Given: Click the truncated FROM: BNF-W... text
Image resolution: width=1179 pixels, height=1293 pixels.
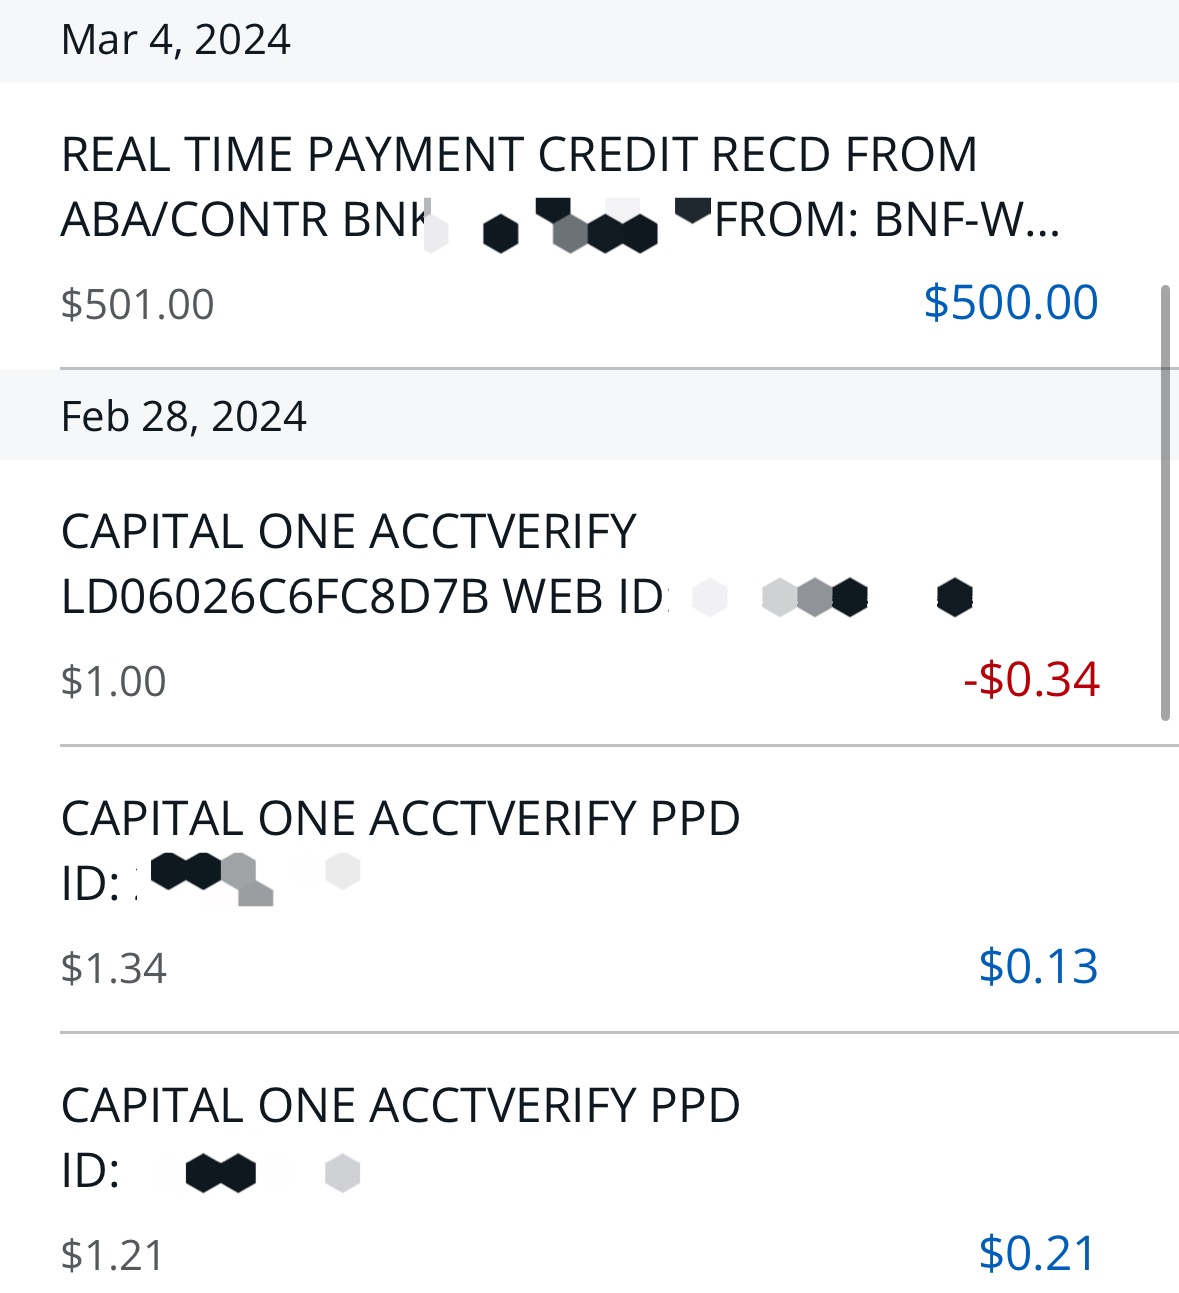Looking at the screenshot, I should [886, 220].
